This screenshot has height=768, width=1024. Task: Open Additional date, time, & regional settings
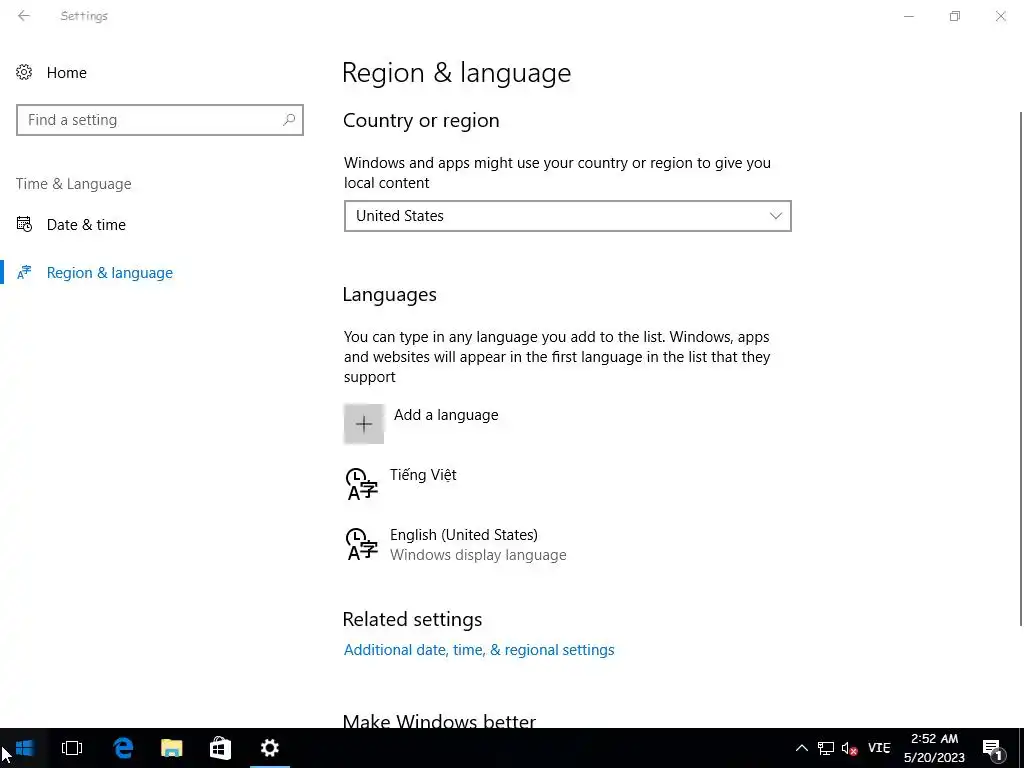pyautogui.click(x=479, y=650)
